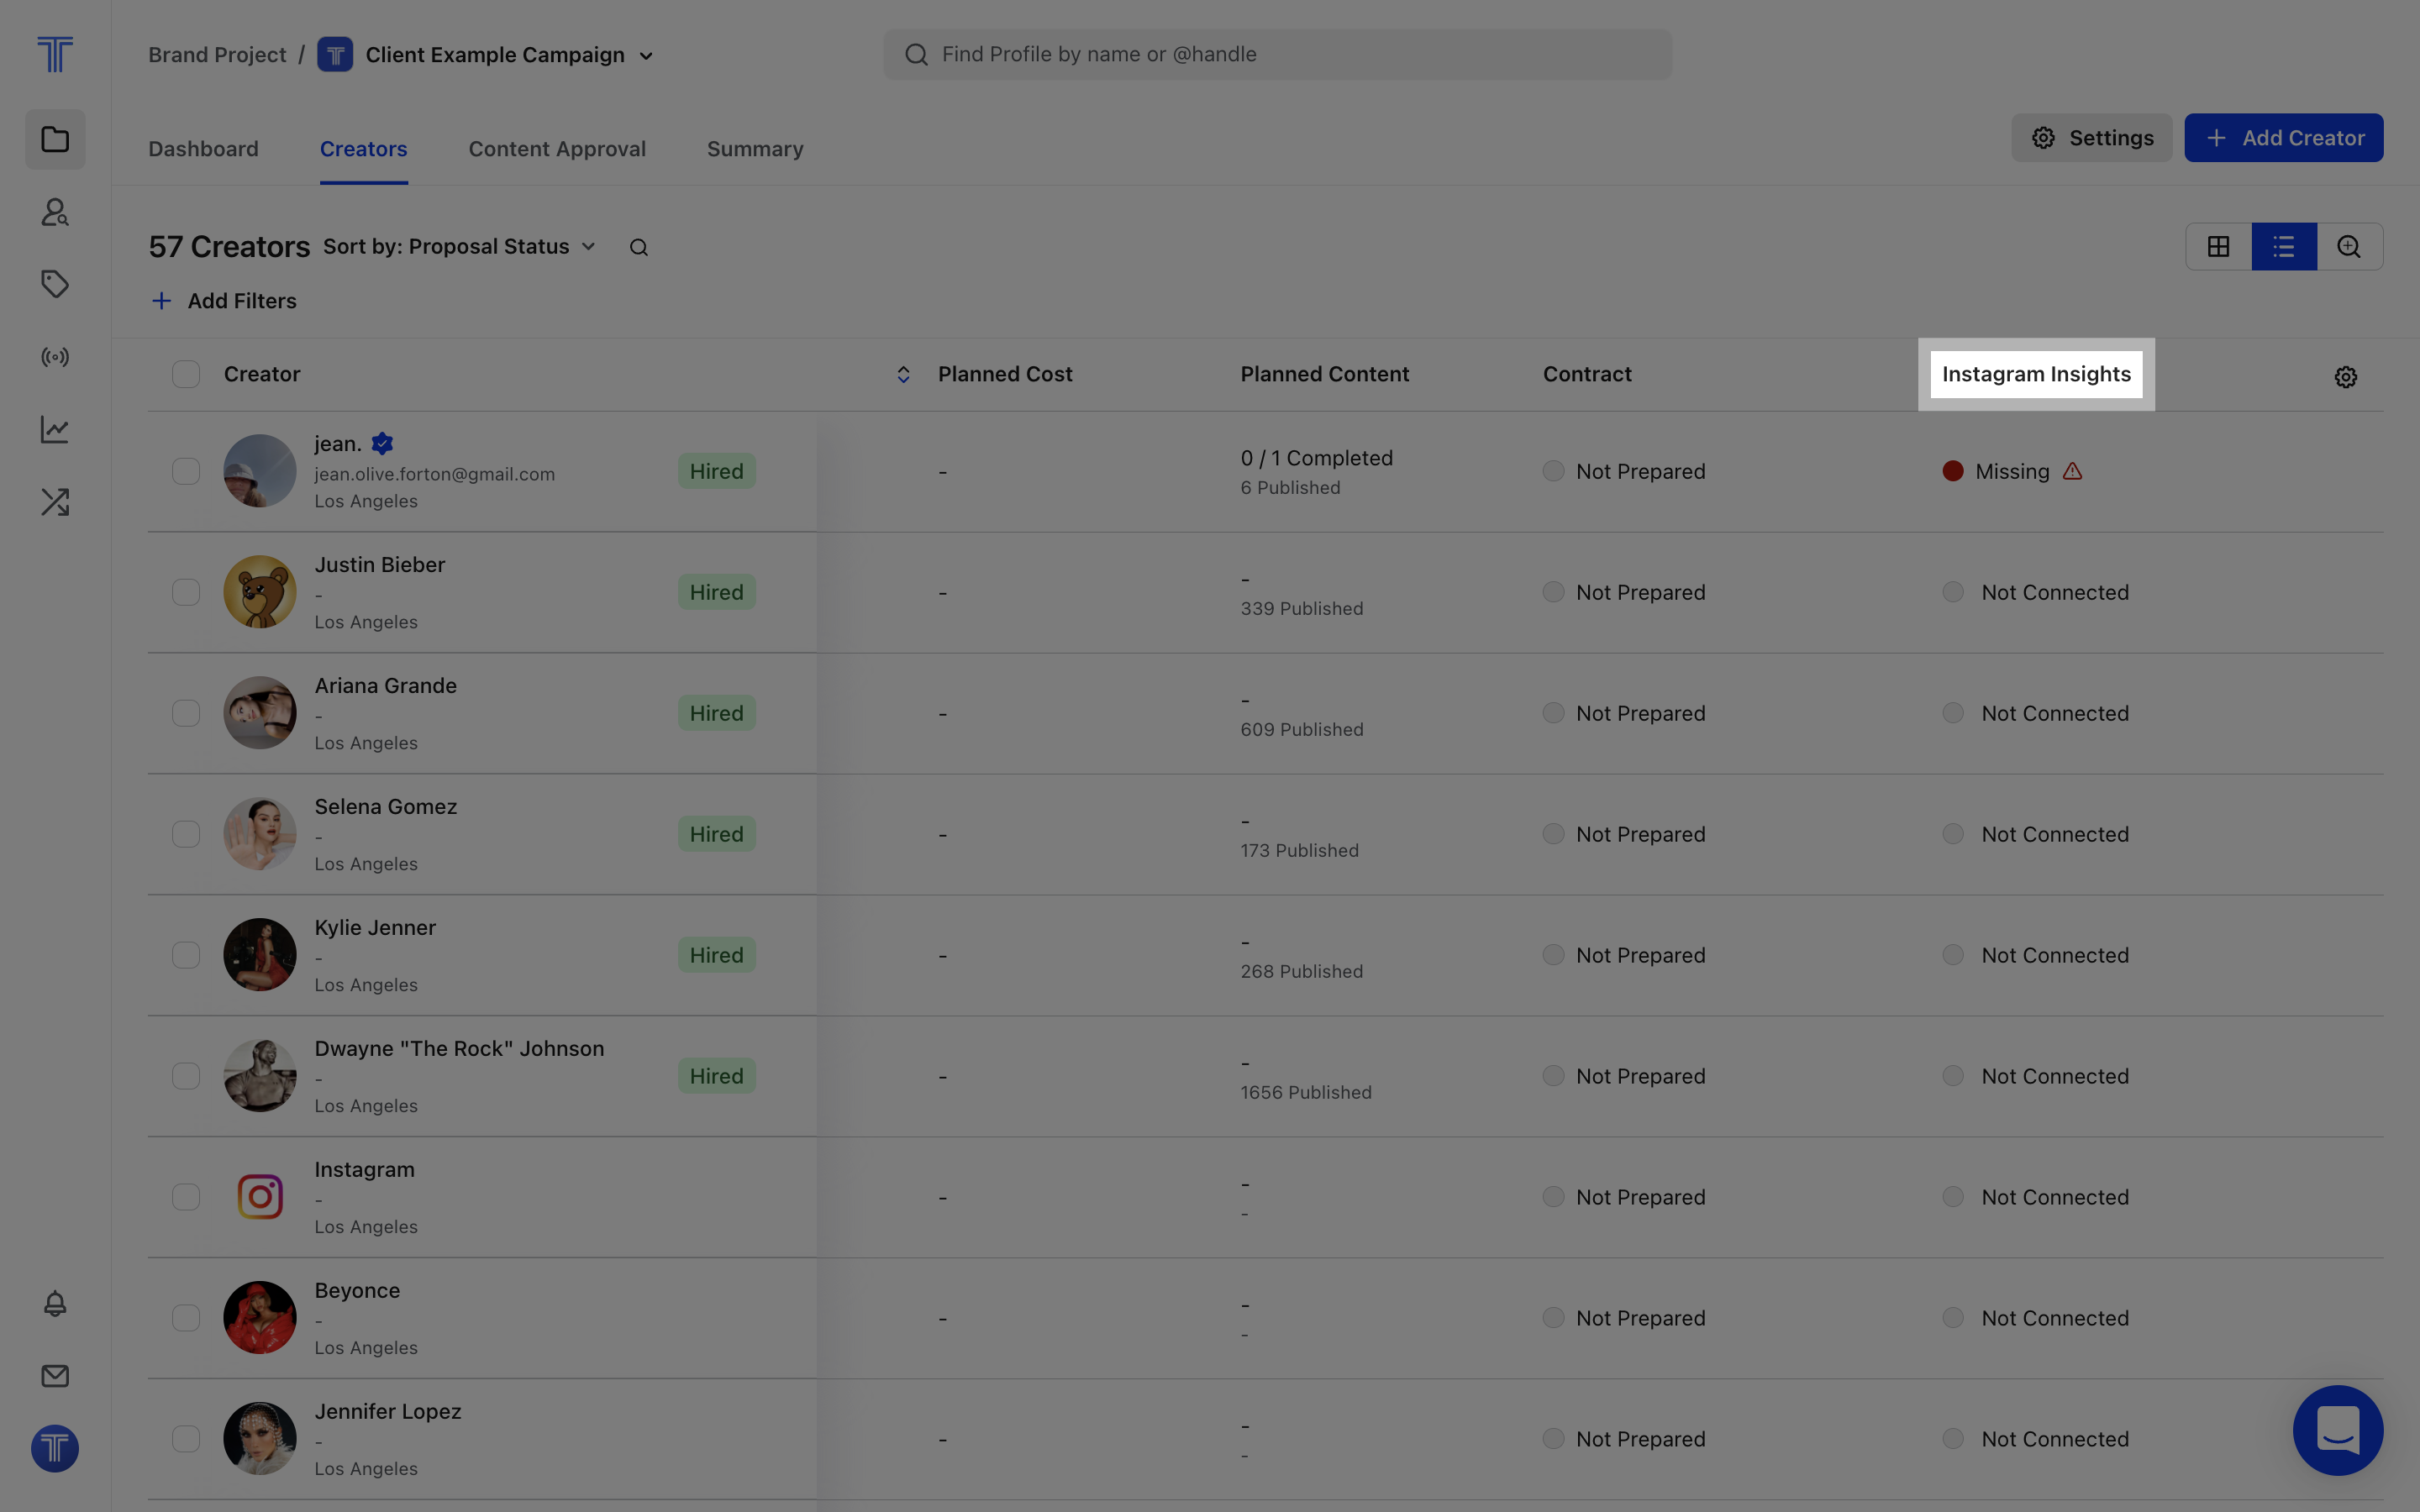
Task: Open the broadcast signal icon in sidebar
Action: (x=55, y=357)
